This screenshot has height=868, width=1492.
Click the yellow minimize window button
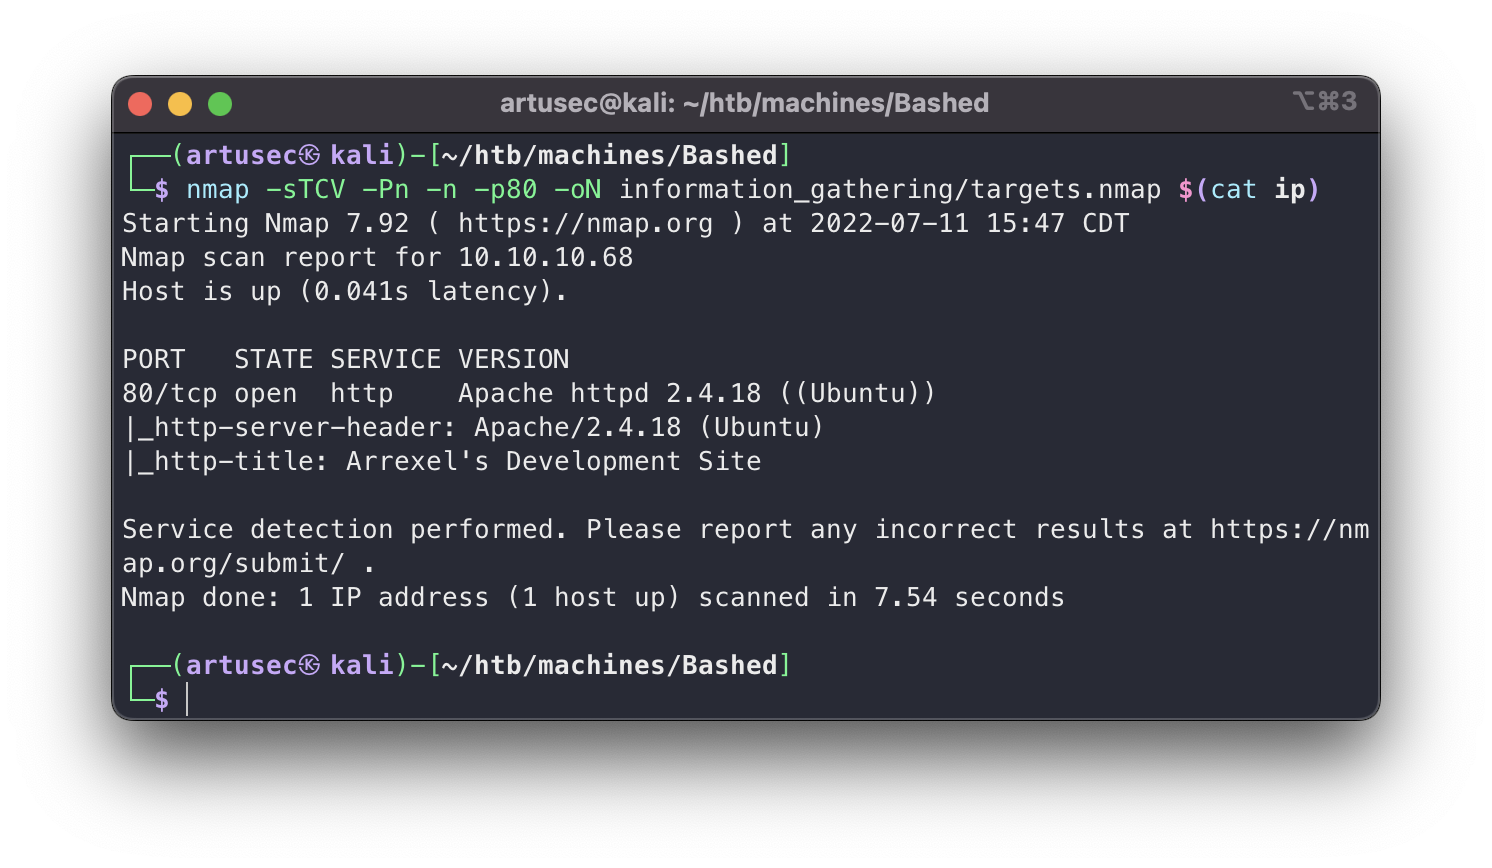pos(180,104)
